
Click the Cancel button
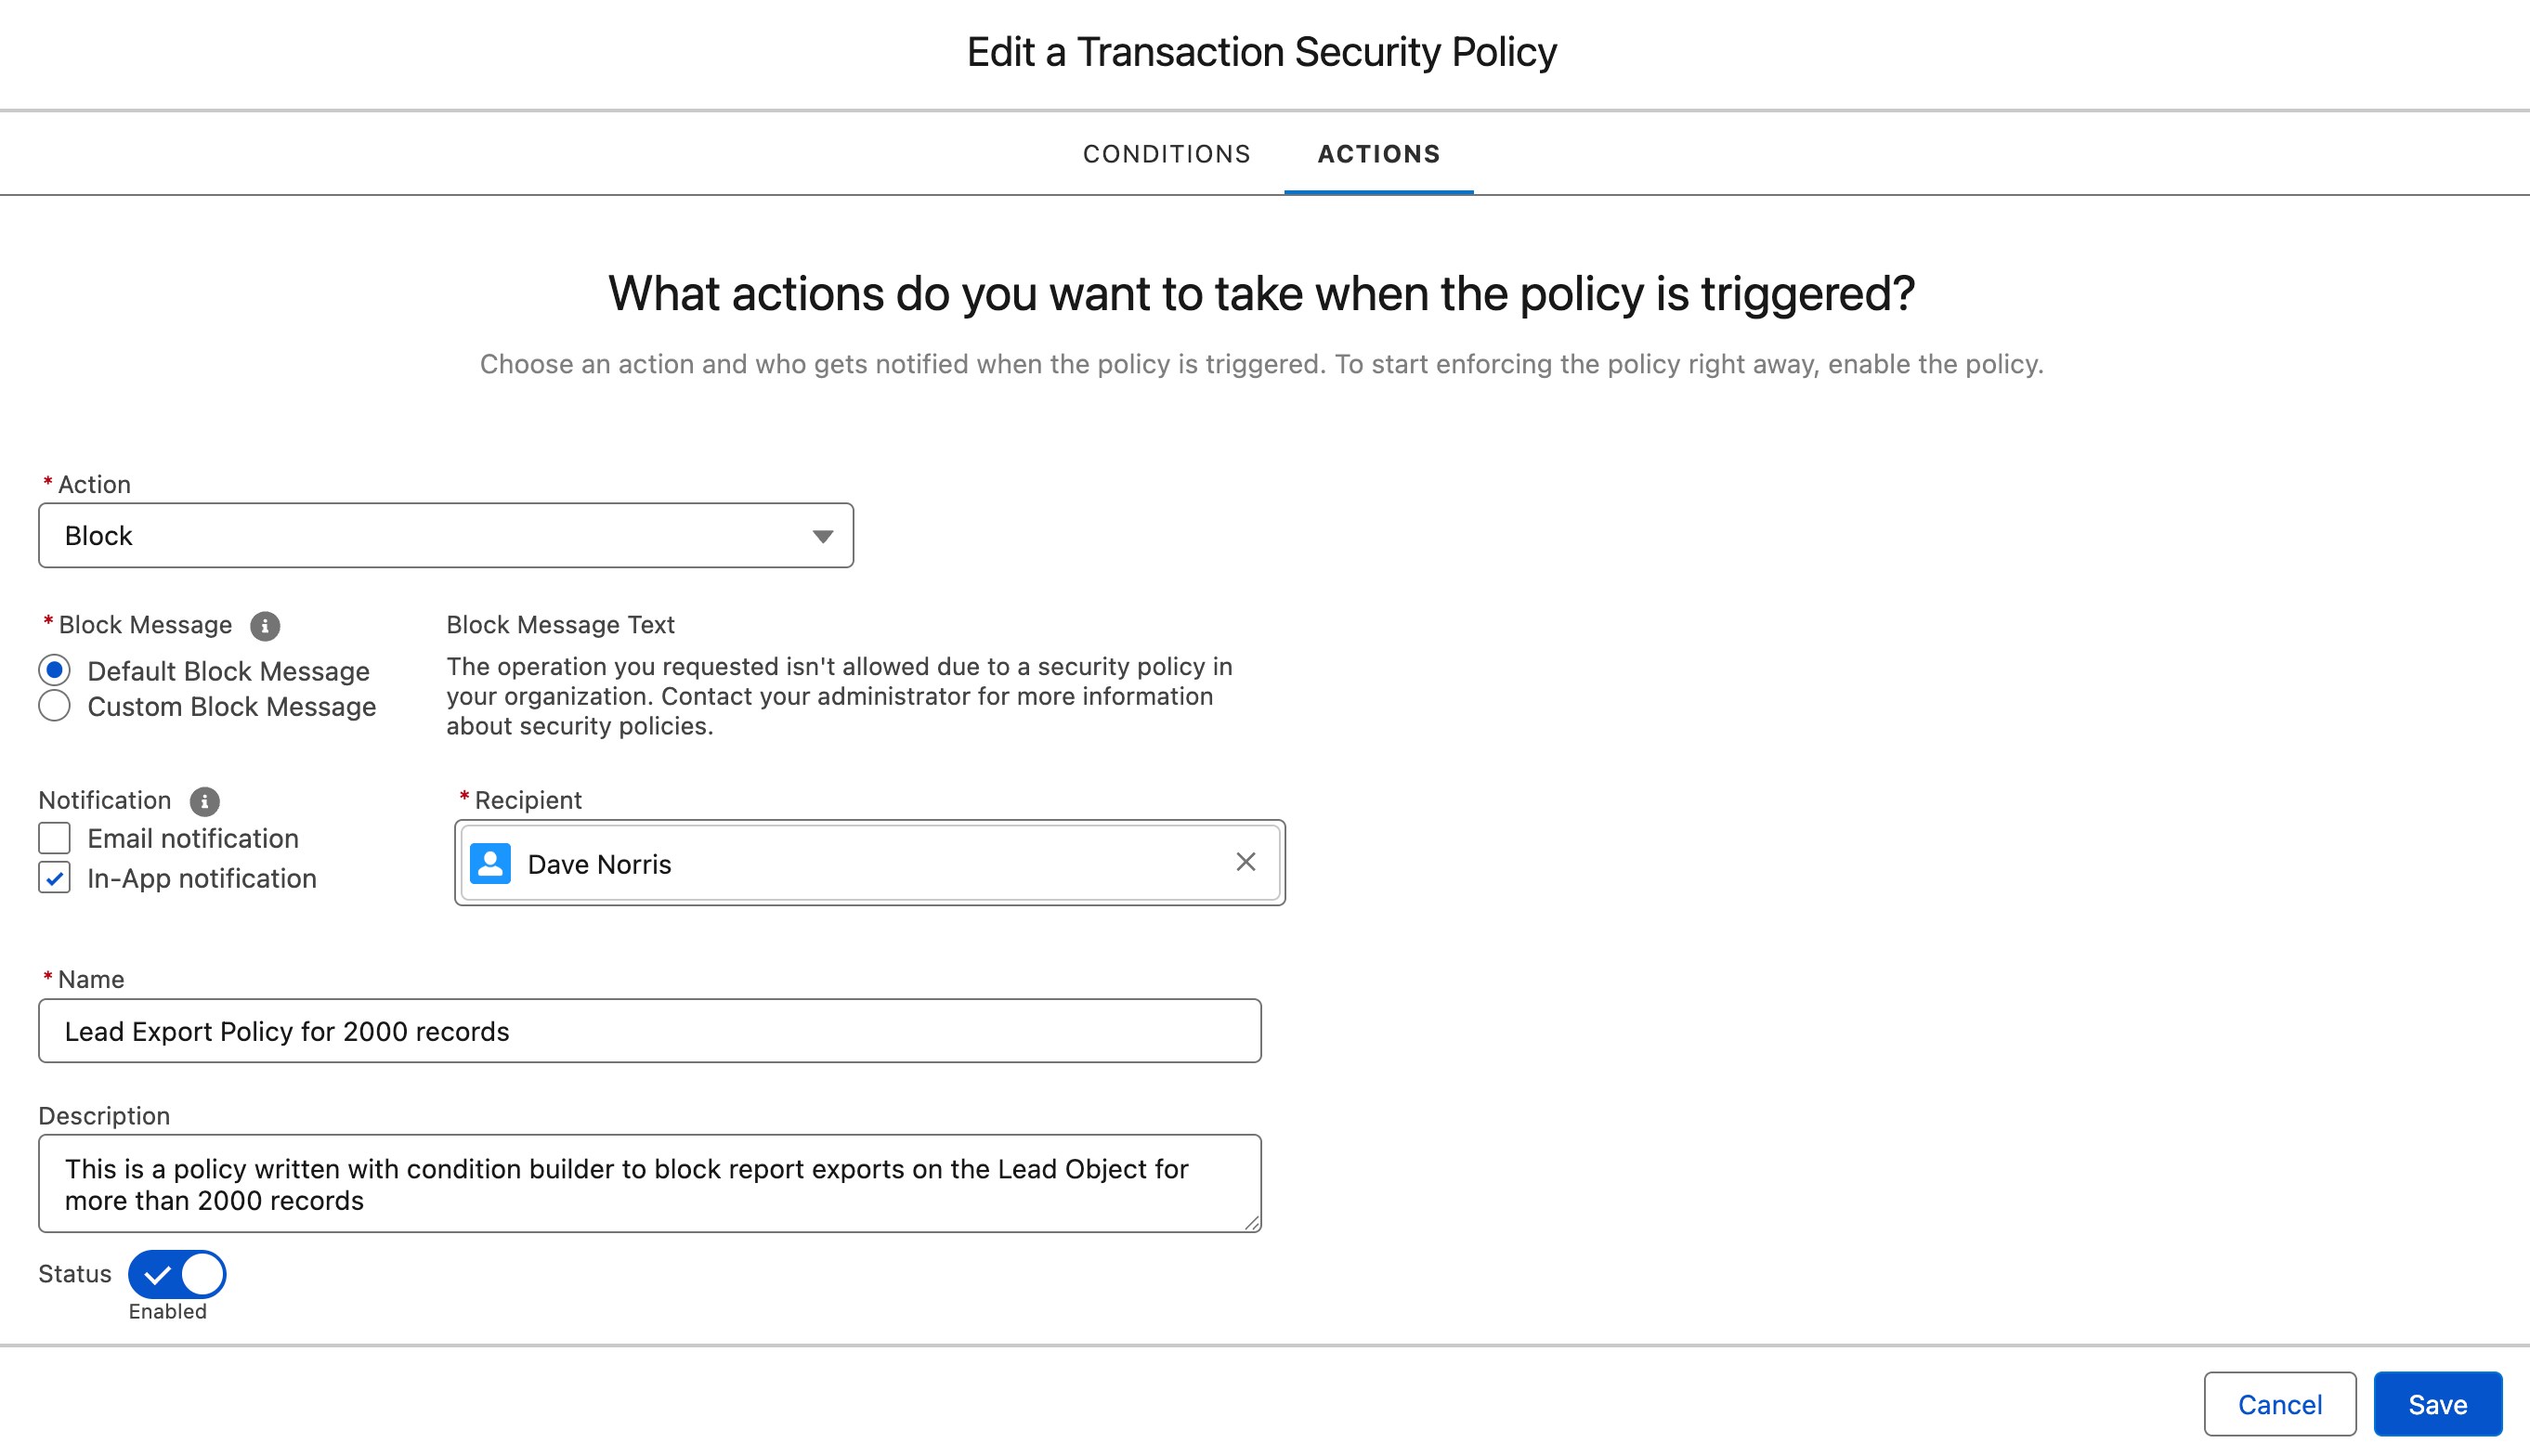coord(2279,1404)
